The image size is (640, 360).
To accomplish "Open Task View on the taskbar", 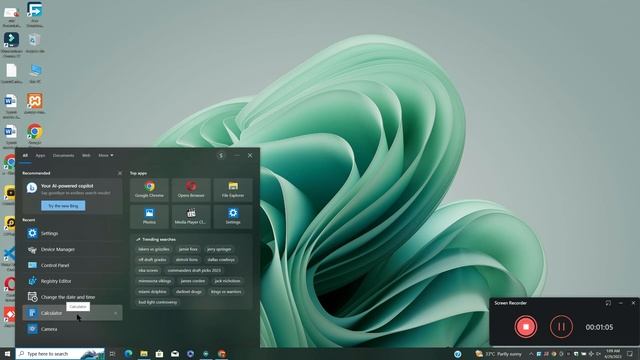I will tap(112, 354).
